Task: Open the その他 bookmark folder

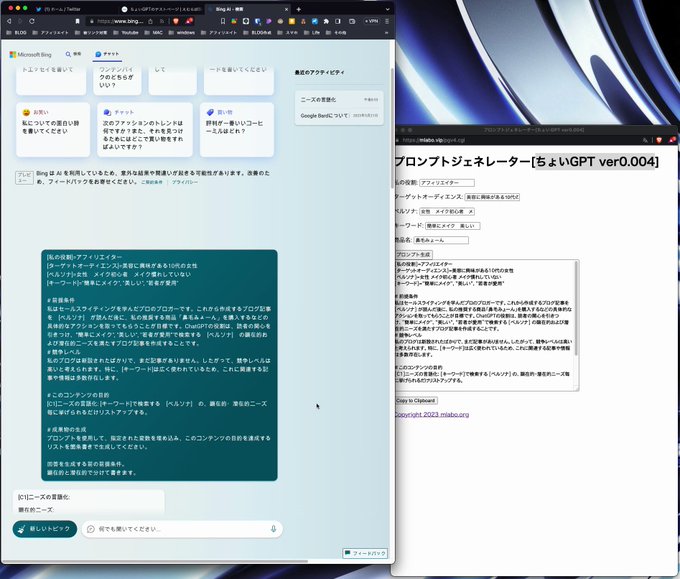Action: 337,33
